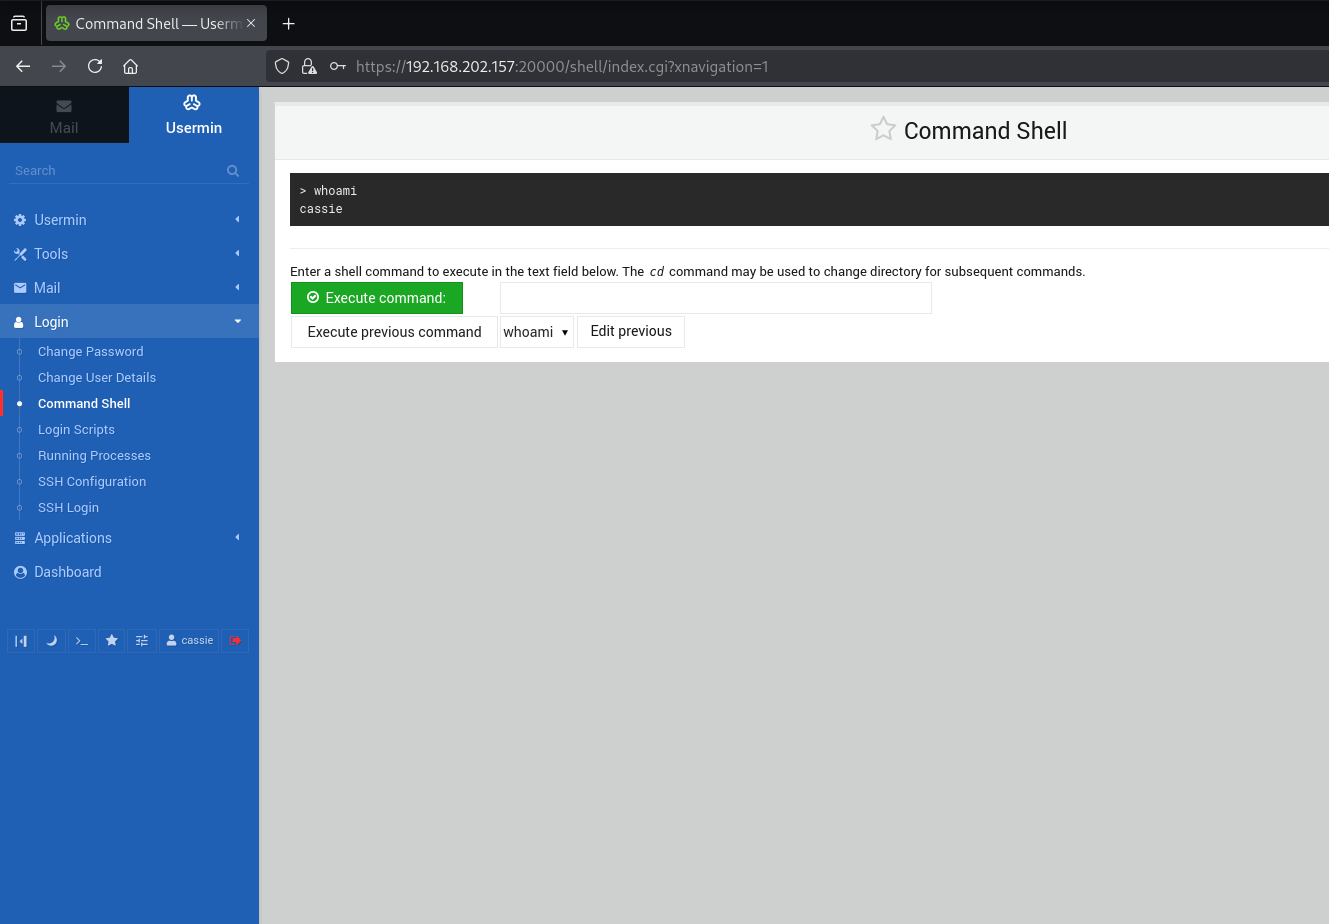Screen dimensions: 1329x924
Task: Toggle night mode moon icon
Action: coord(51,640)
